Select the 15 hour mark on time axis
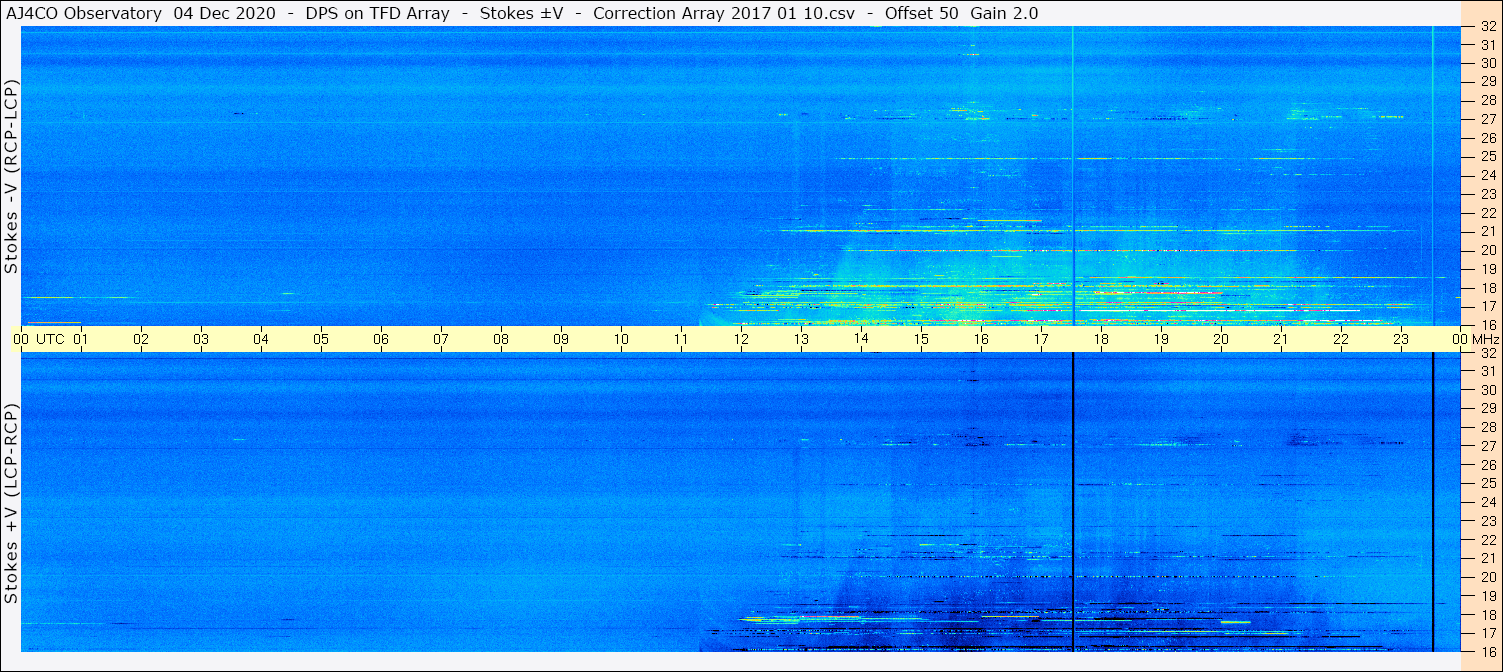Viewport: 1503px width, 672px height. tap(921, 339)
